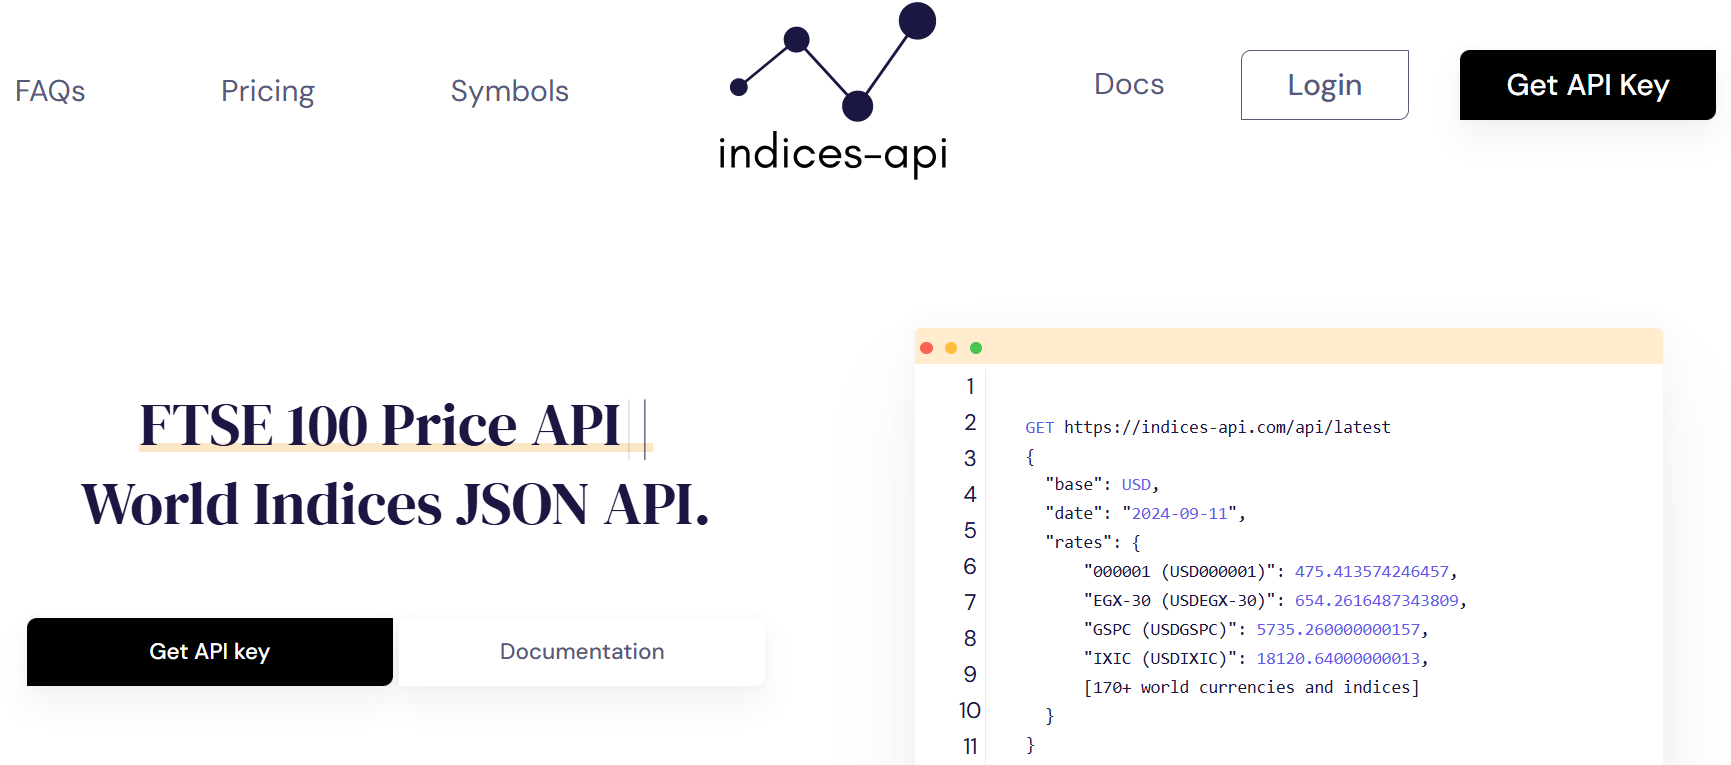Click line number 6 in code gutter
This screenshot has height=765, width=1731.
click(970, 566)
